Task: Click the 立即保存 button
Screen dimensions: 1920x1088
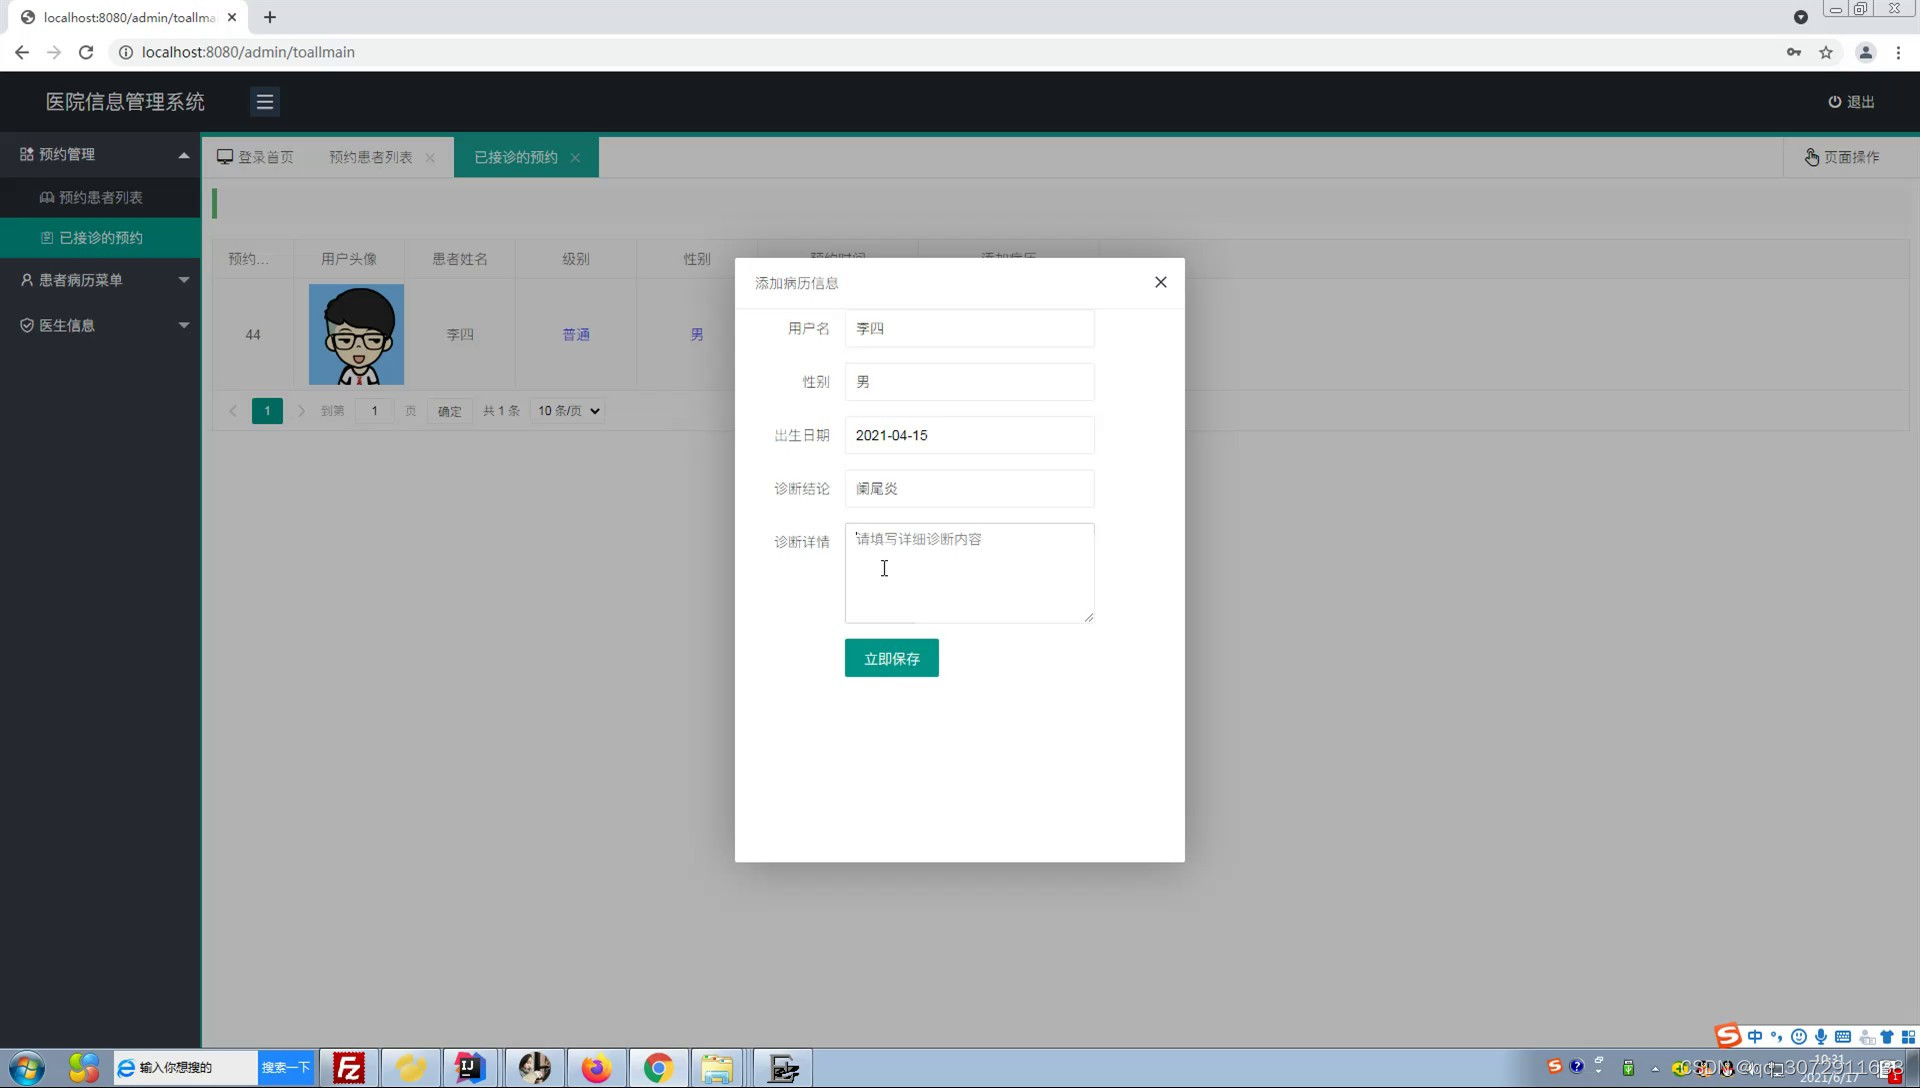Action: click(x=891, y=658)
